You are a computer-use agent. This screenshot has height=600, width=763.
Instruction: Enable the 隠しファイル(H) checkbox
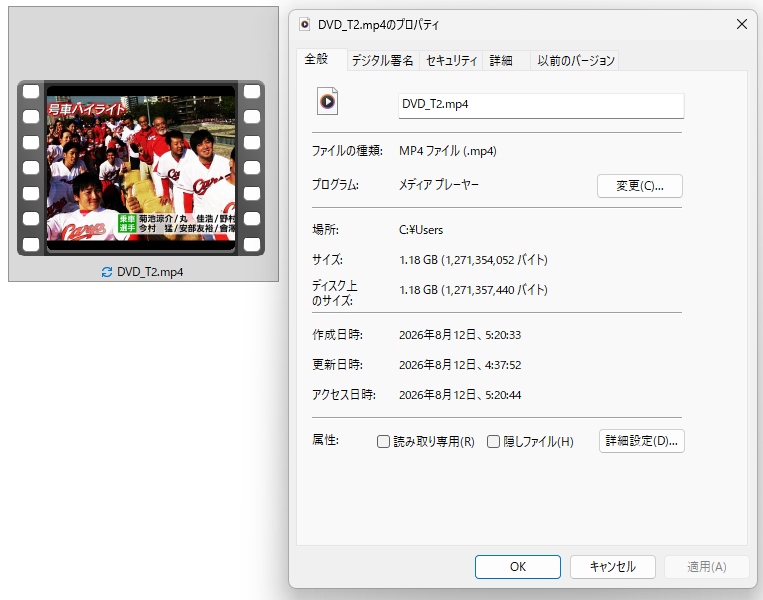click(x=493, y=441)
